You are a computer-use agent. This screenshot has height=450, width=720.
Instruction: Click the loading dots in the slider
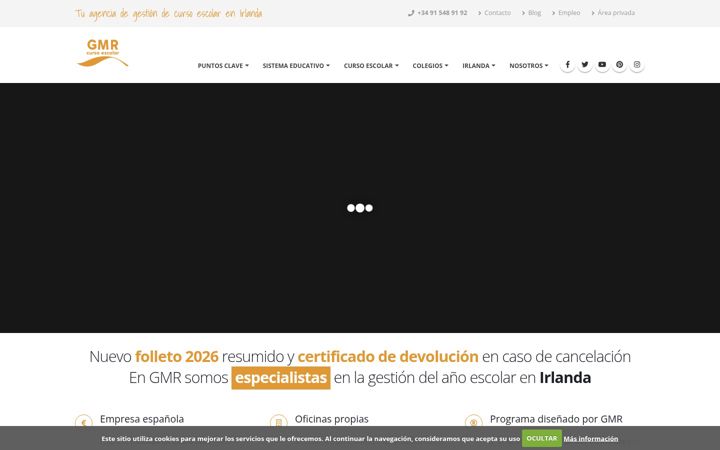(360, 208)
